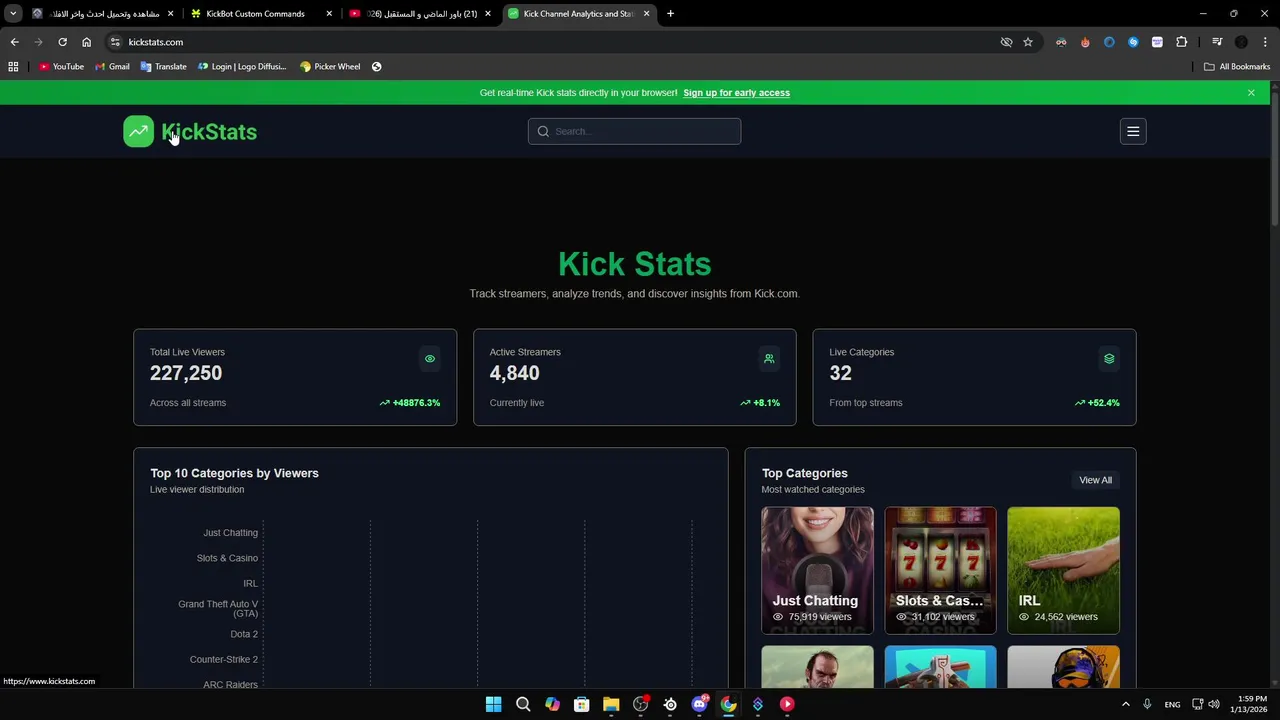Open the YouTube bookmark
The image size is (1280, 720).
point(61,67)
